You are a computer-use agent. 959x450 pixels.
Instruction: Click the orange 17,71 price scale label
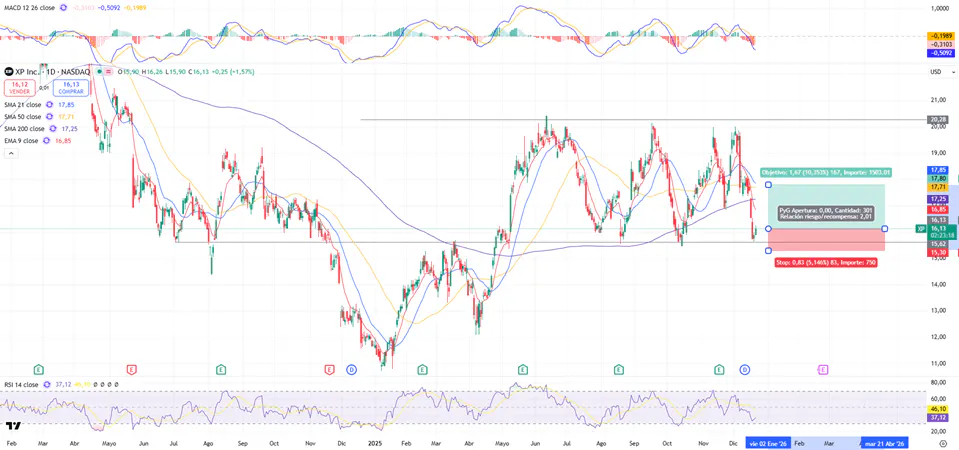(938, 186)
